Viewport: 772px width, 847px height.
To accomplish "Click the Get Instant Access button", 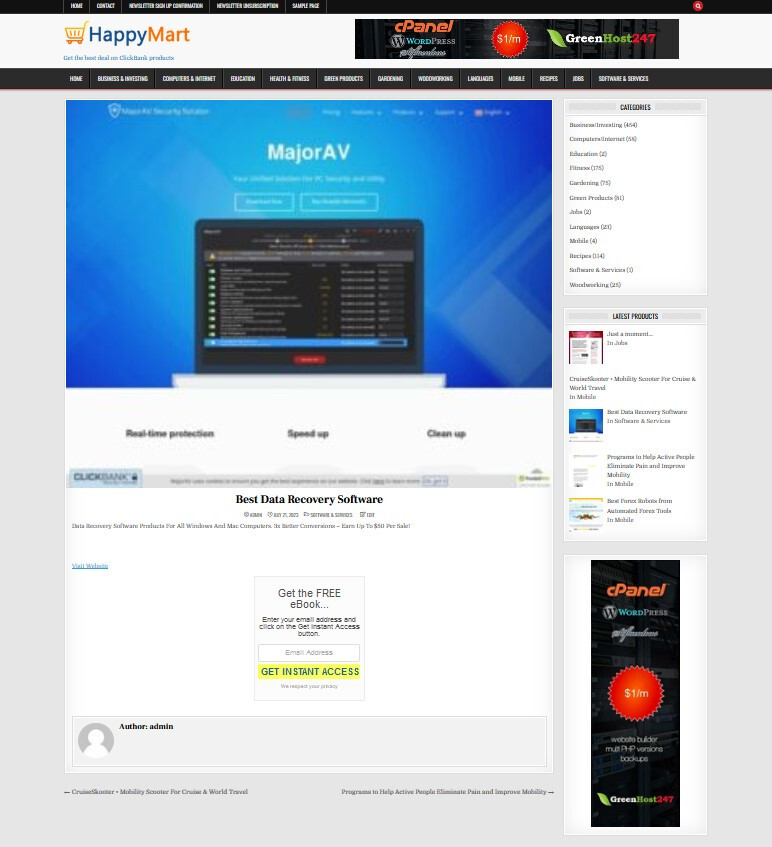I will click(x=309, y=671).
